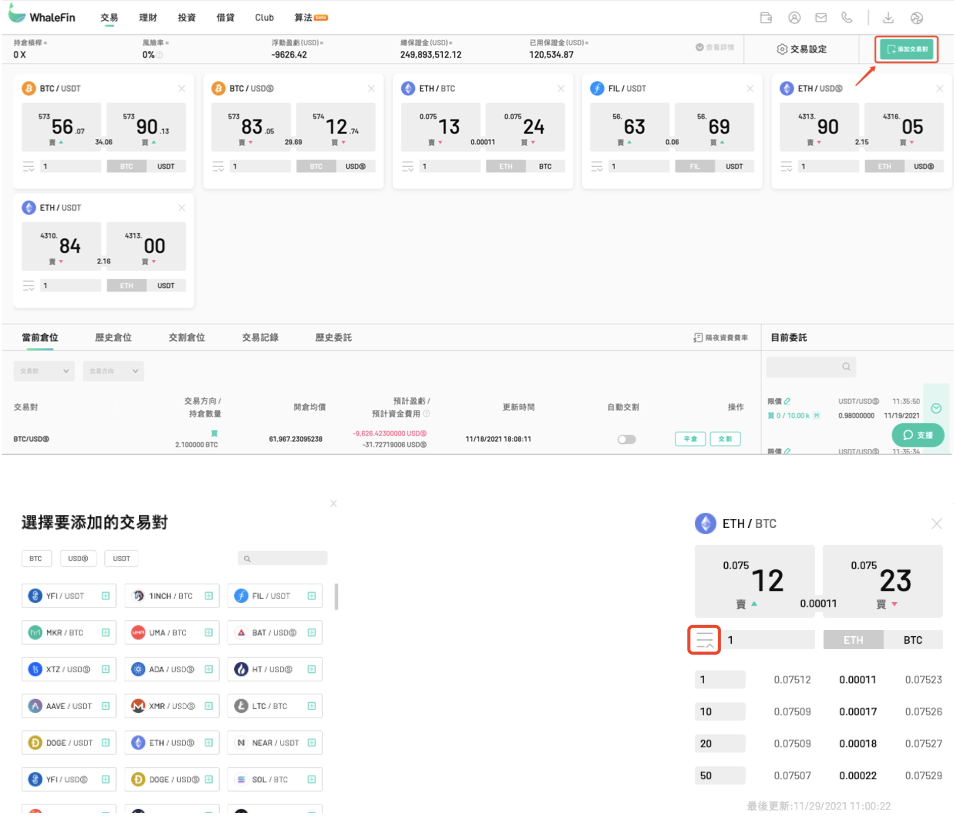
Task: Filter pairs by USDT in add dialog
Action: 121,559
